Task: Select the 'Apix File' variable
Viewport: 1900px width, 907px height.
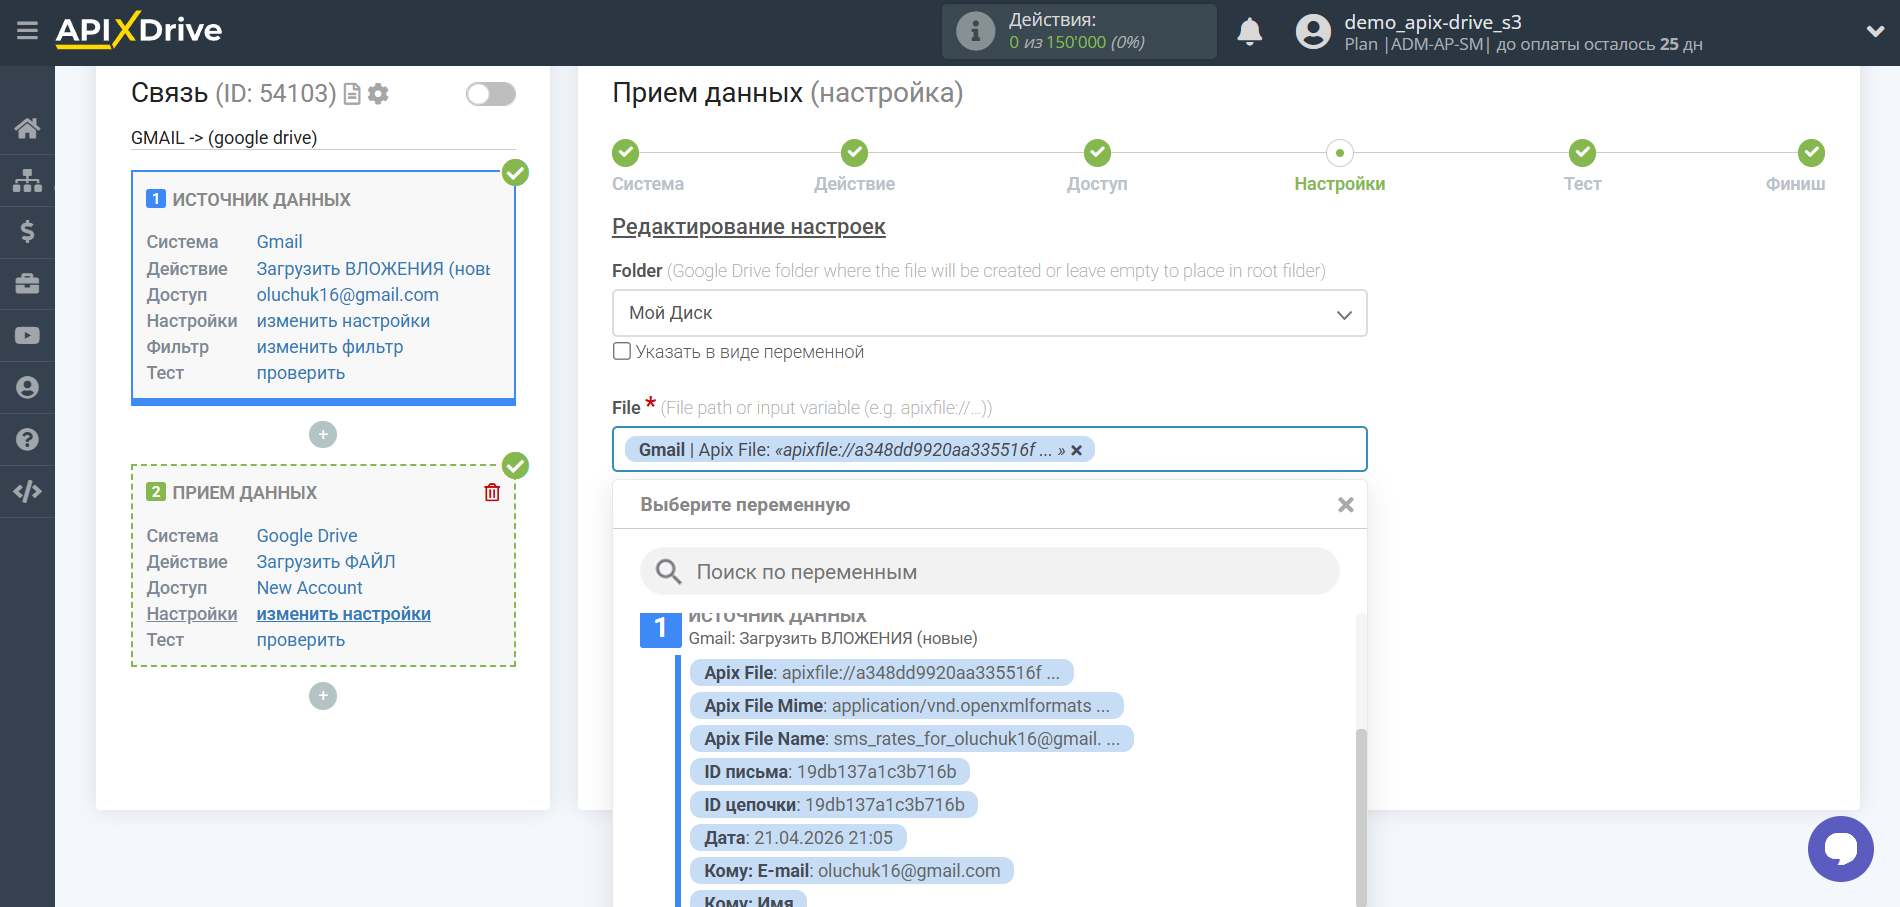Action: (x=881, y=673)
